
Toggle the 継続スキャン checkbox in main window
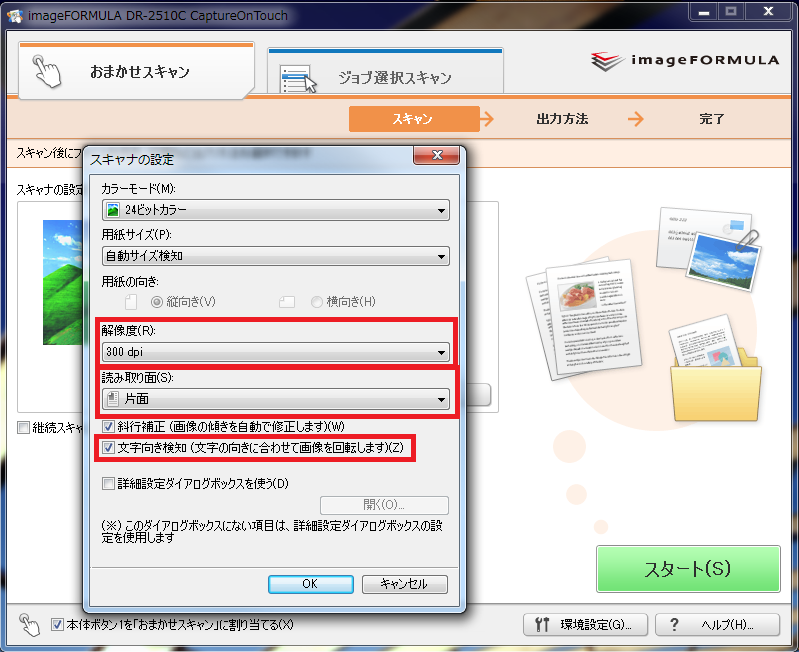[x=23, y=427]
